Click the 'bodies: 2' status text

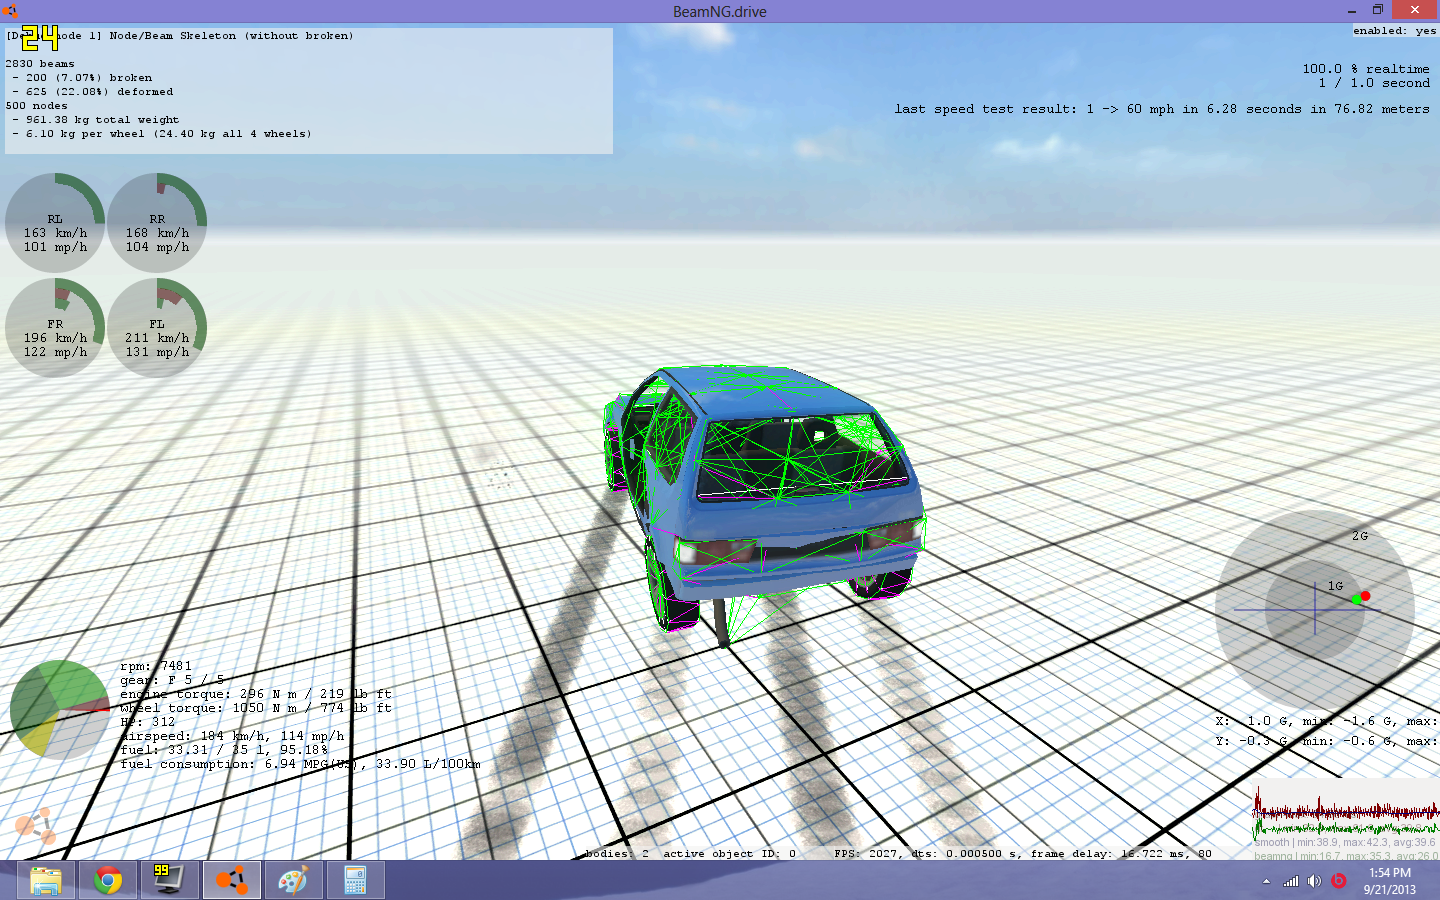(616, 854)
